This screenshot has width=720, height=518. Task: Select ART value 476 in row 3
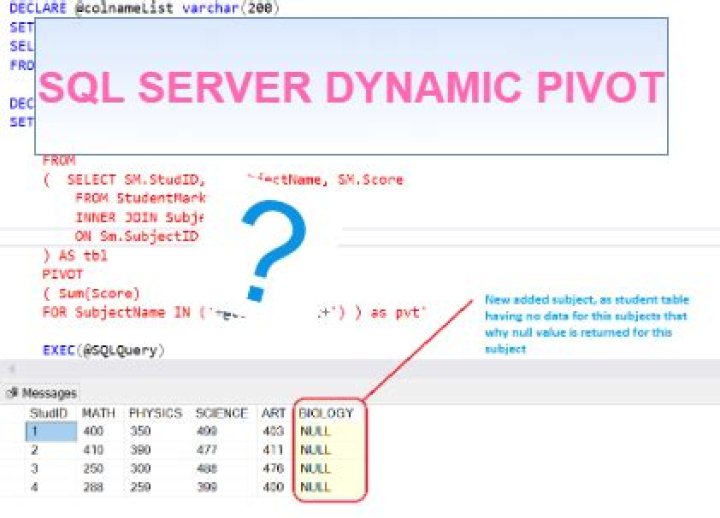(x=273, y=468)
